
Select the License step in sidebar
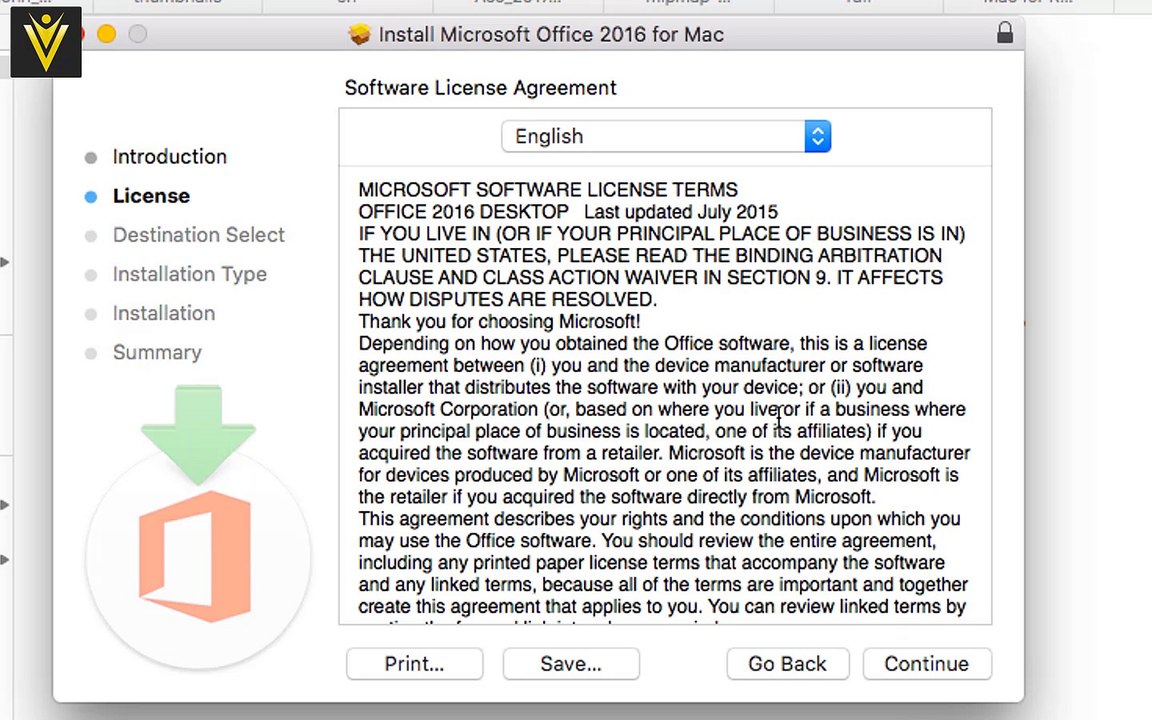(151, 196)
